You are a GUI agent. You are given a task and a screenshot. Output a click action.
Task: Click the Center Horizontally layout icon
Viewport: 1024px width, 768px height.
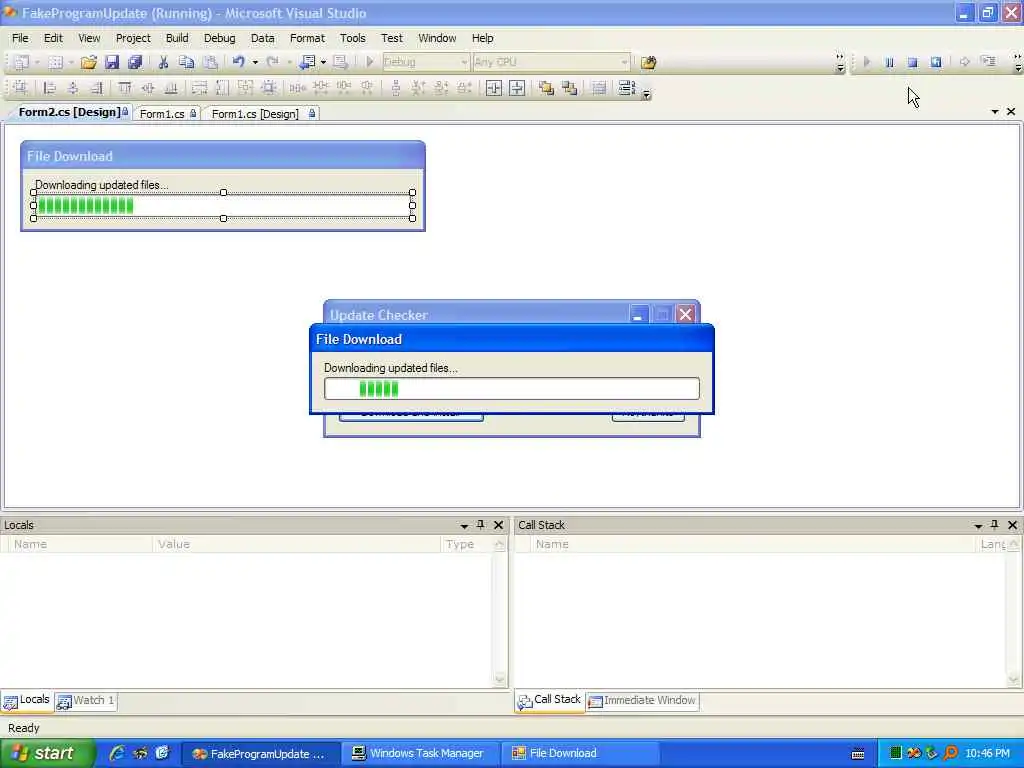494,88
